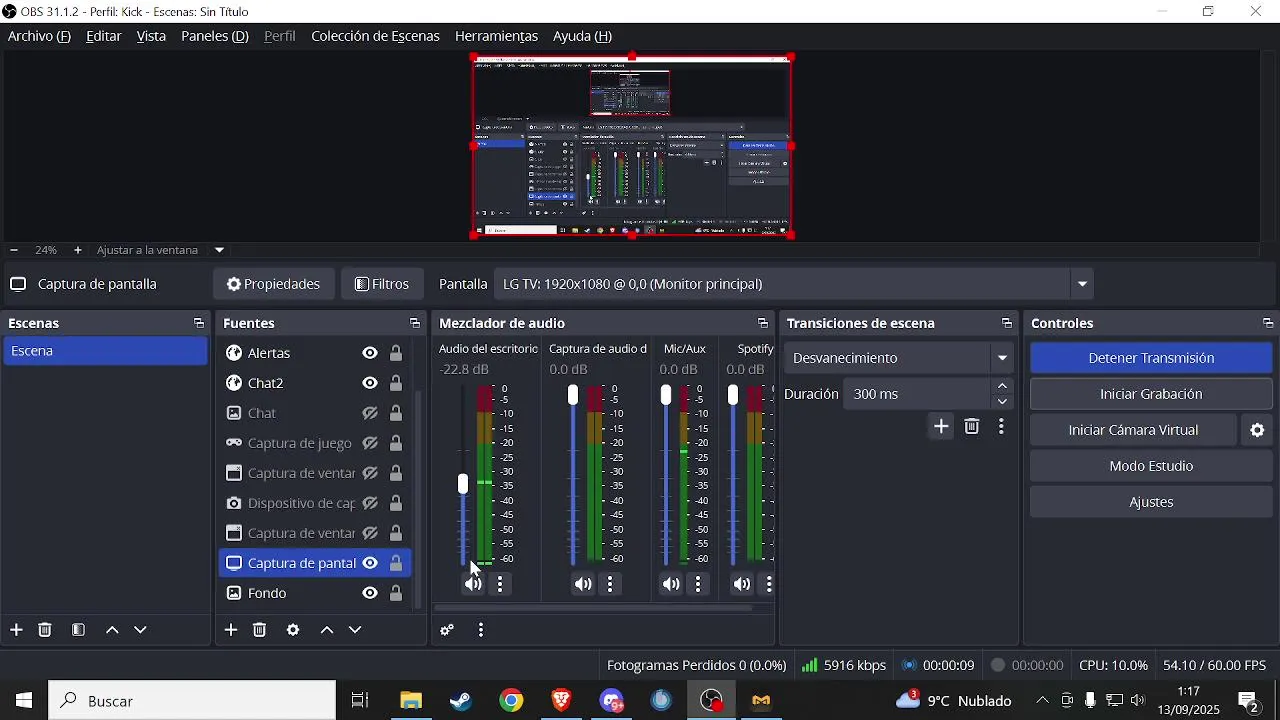
Task: Lock toggle for Alertas source
Action: (x=397, y=353)
